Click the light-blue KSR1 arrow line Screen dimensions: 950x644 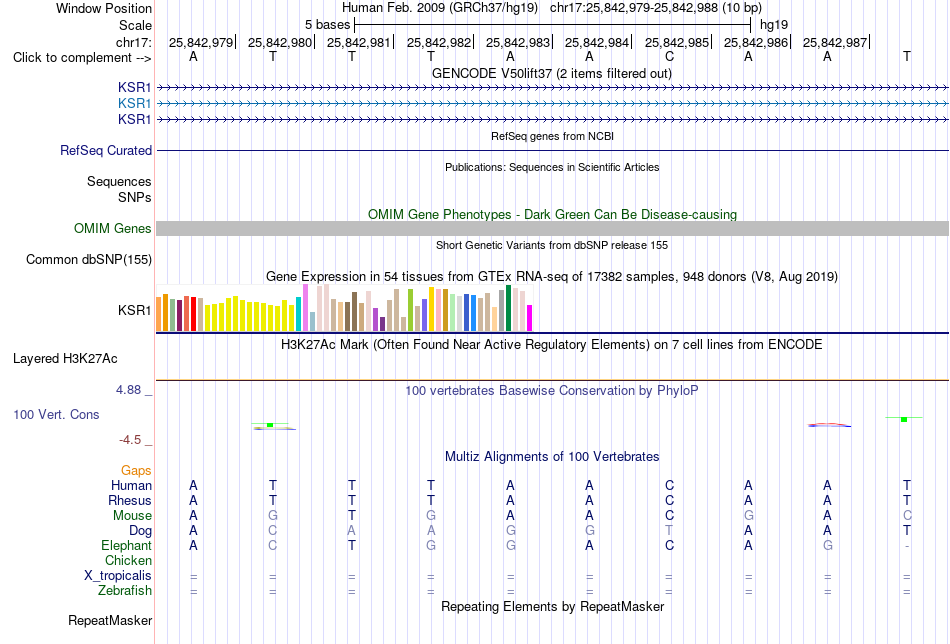pos(553,104)
